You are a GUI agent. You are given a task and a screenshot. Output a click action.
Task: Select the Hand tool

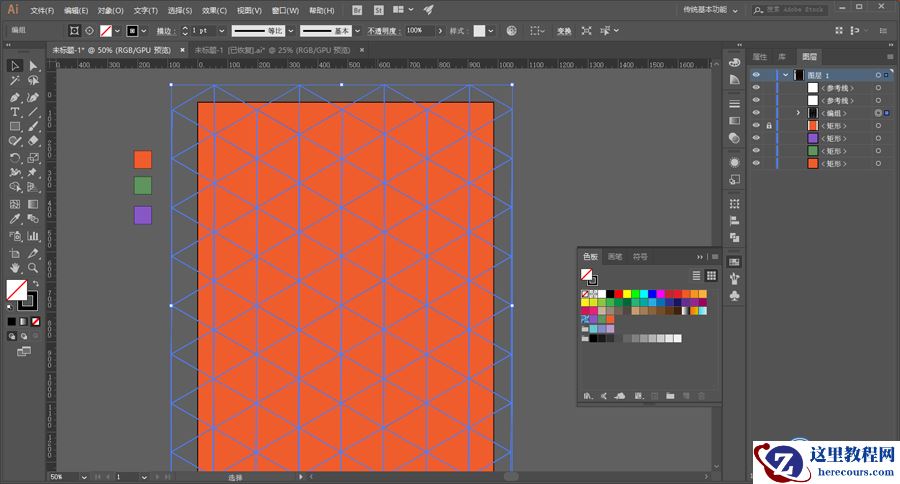pyautogui.click(x=15, y=268)
